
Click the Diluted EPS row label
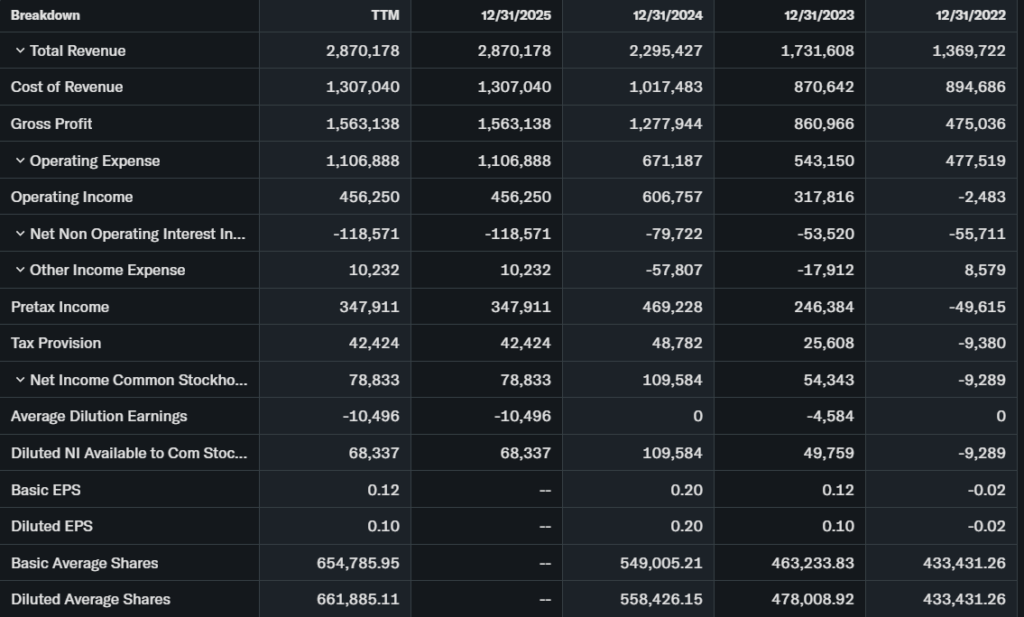click(x=52, y=526)
